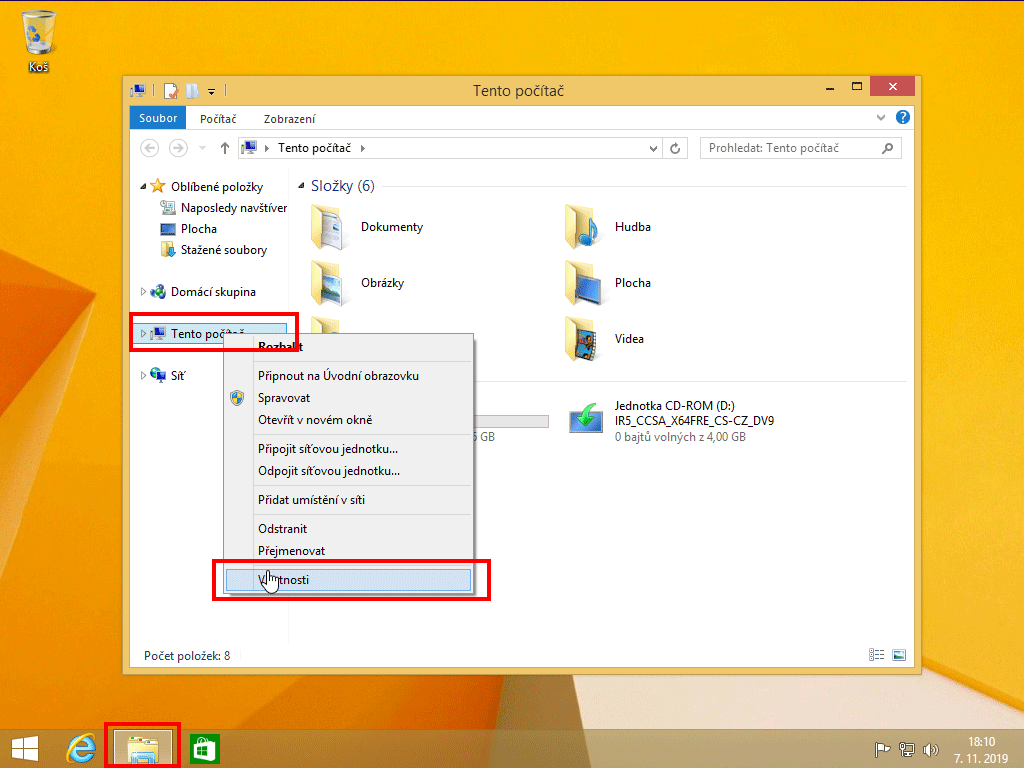Select the Hudba folder icon
Screen dimensions: 1024x768
click(x=581, y=227)
